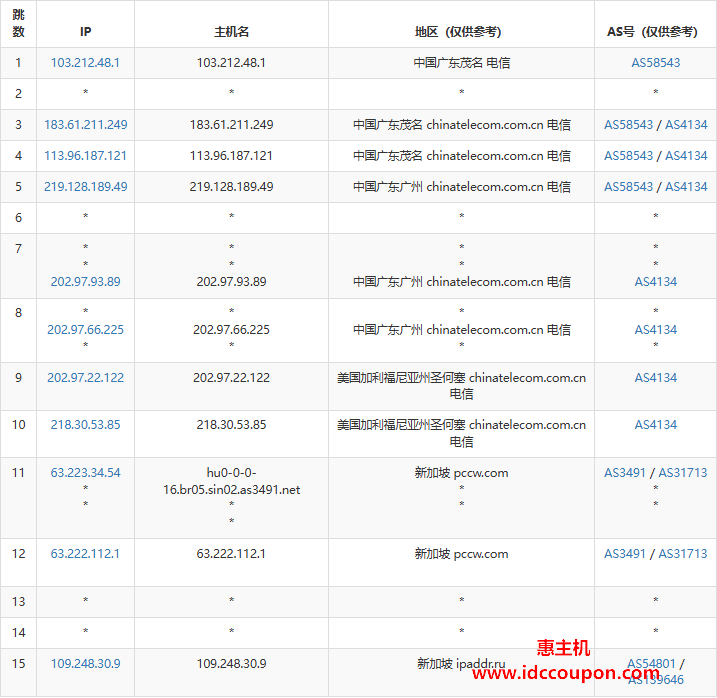The width and height of the screenshot is (717, 698).
Task: Click AS4134 link in hop 4 row
Action: [x=686, y=156]
